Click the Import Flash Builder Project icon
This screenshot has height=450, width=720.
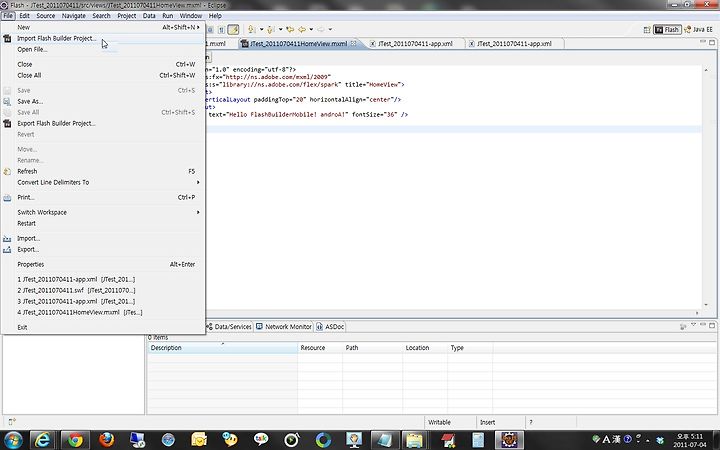[x=7, y=39]
